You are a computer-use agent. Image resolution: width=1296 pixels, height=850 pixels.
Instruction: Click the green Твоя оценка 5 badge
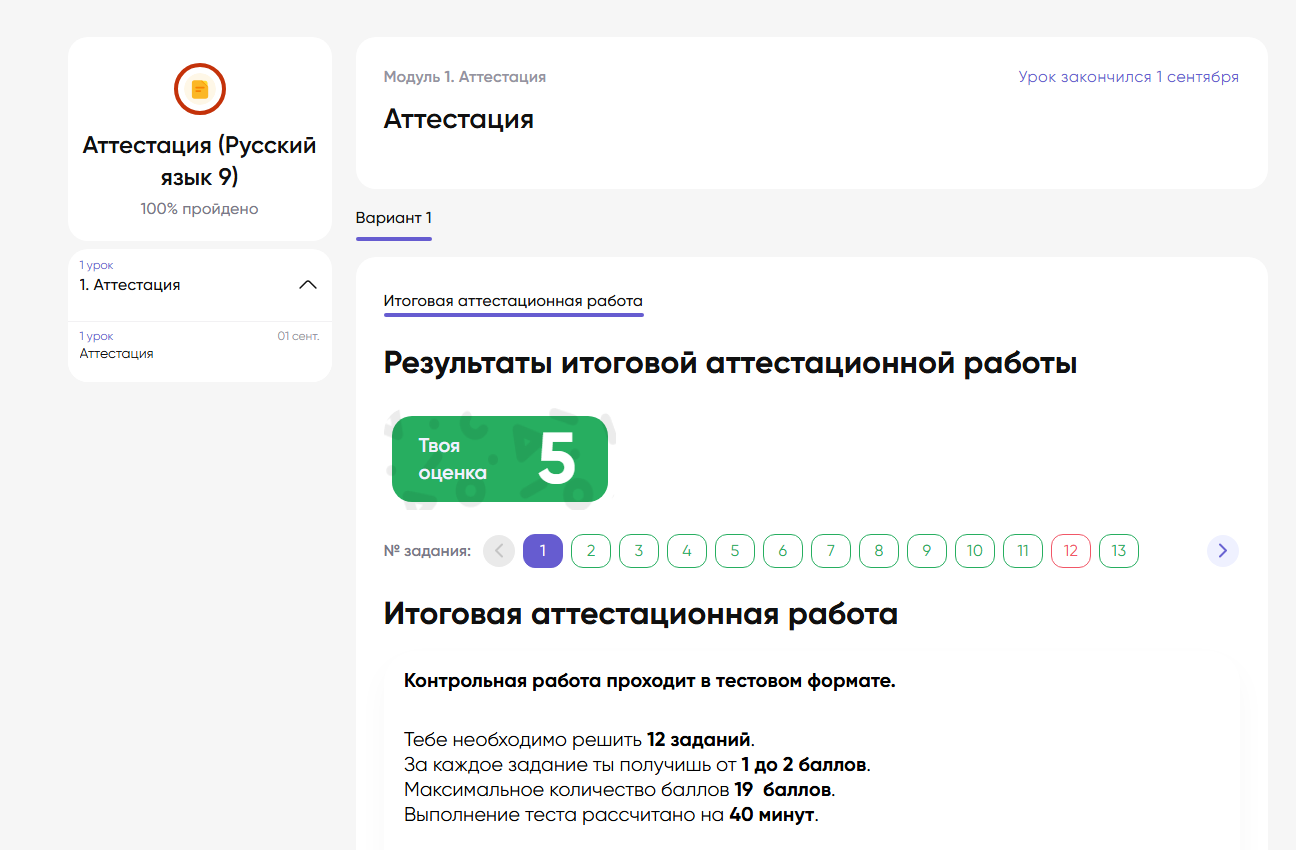(x=500, y=459)
